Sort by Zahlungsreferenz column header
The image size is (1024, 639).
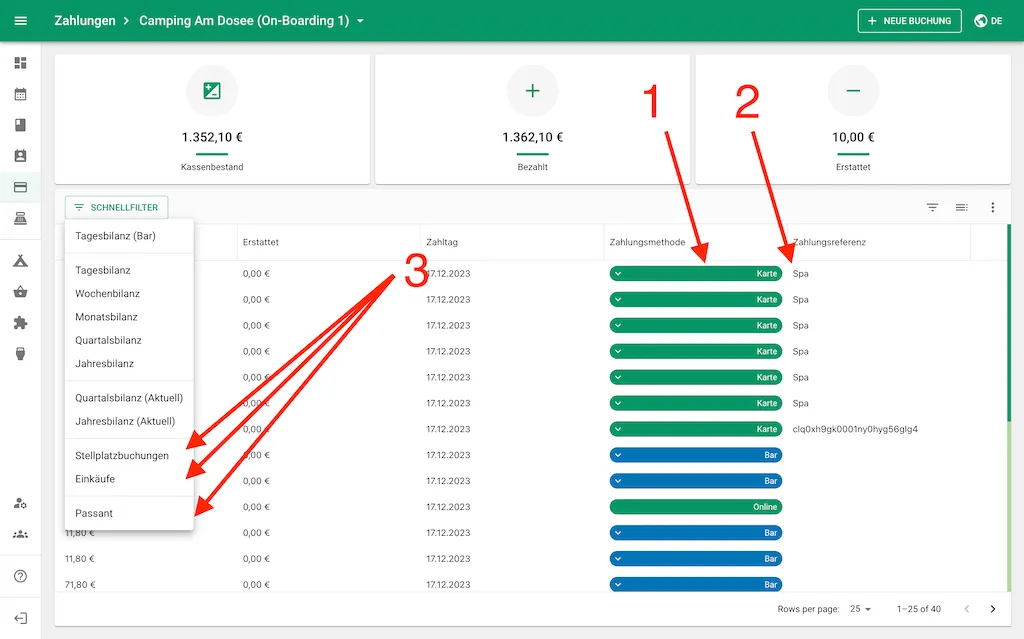829,242
